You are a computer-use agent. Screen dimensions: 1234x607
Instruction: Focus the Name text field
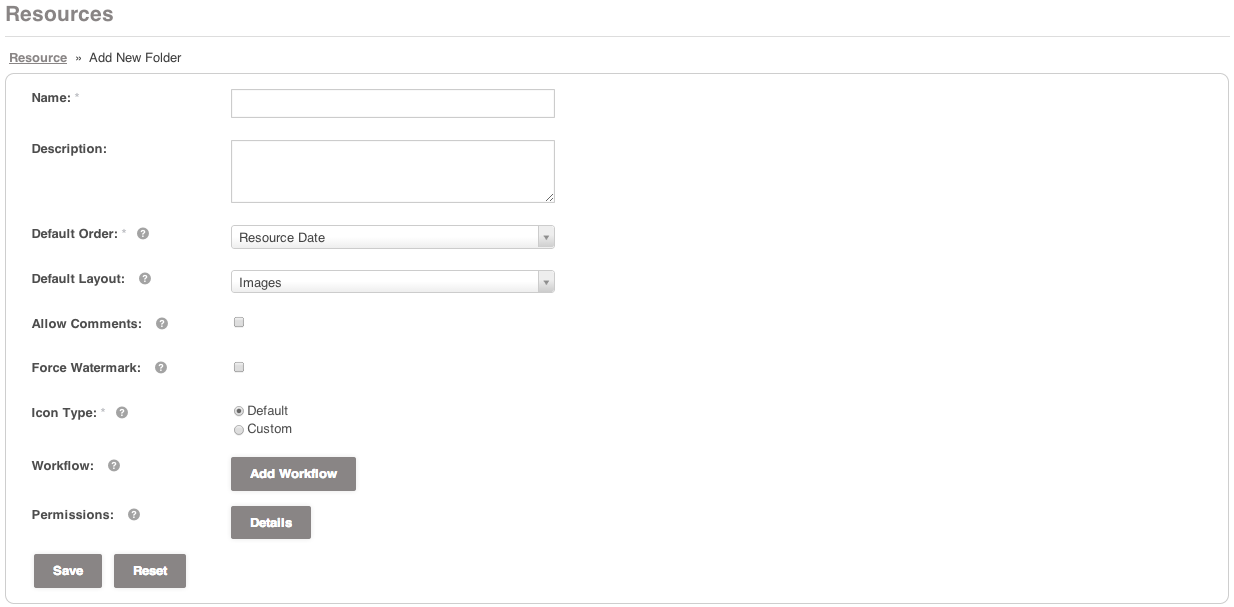[x=392, y=104]
